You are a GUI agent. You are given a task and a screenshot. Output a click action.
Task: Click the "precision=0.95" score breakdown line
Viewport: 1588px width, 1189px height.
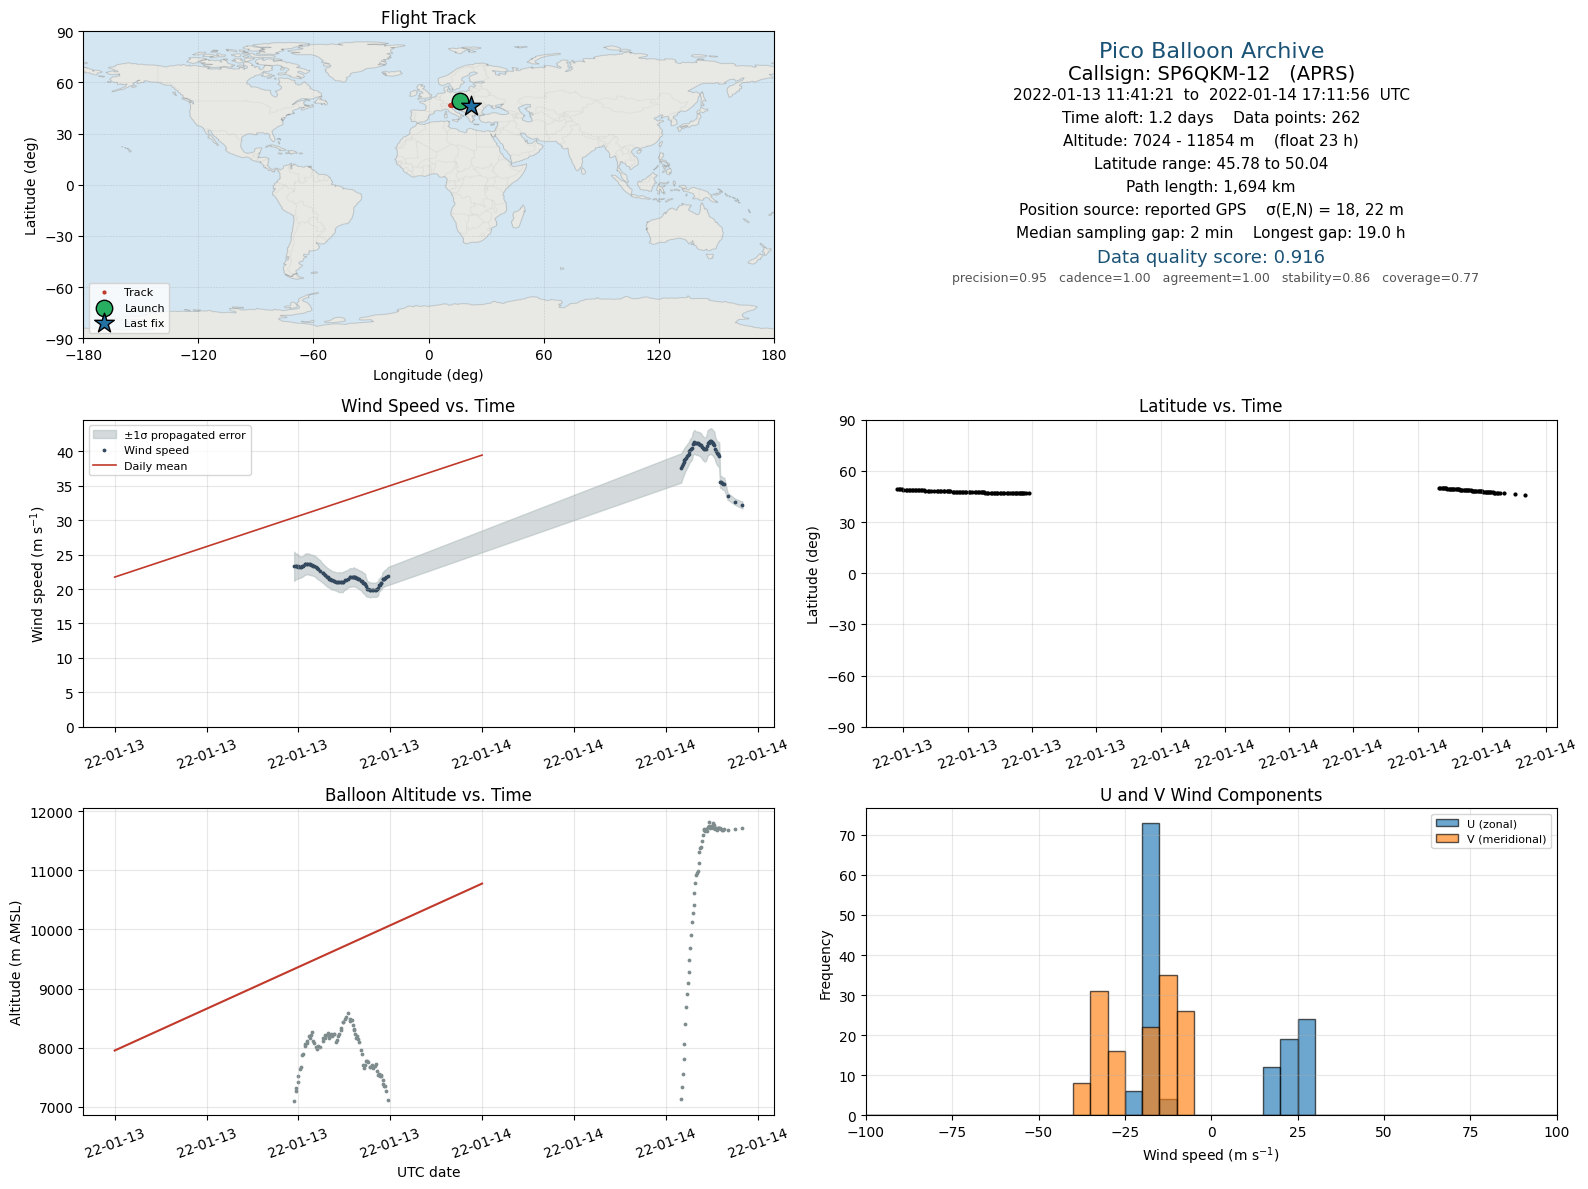(x=1215, y=278)
